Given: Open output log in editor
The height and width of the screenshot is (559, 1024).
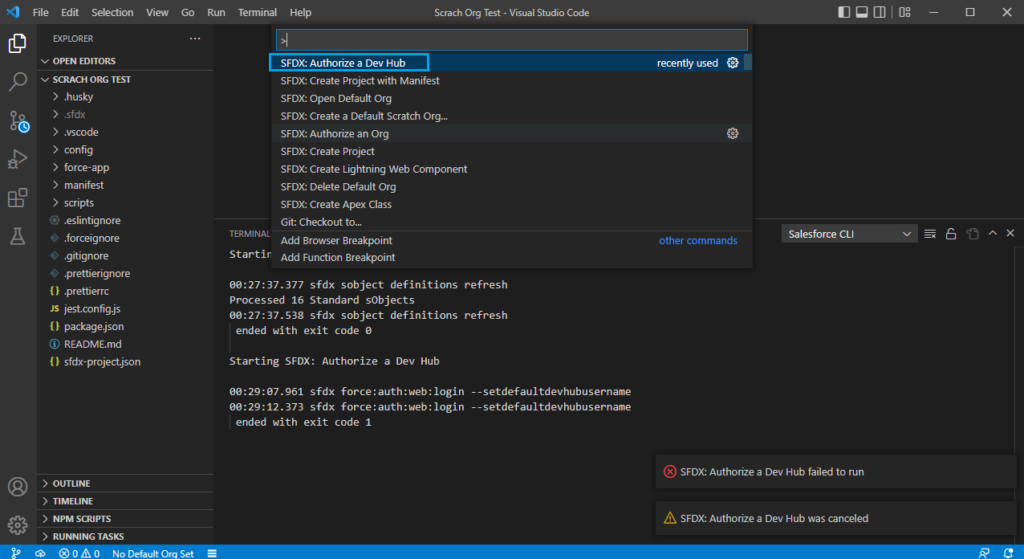Looking at the screenshot, I should (x=972, y=234).
